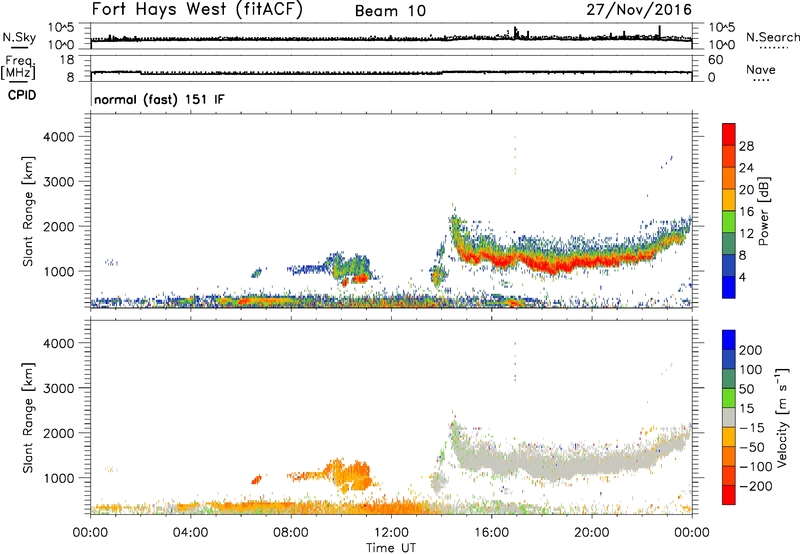Click the '28' tick on power colorbar

pyautogui.click(x=746, y=146)
